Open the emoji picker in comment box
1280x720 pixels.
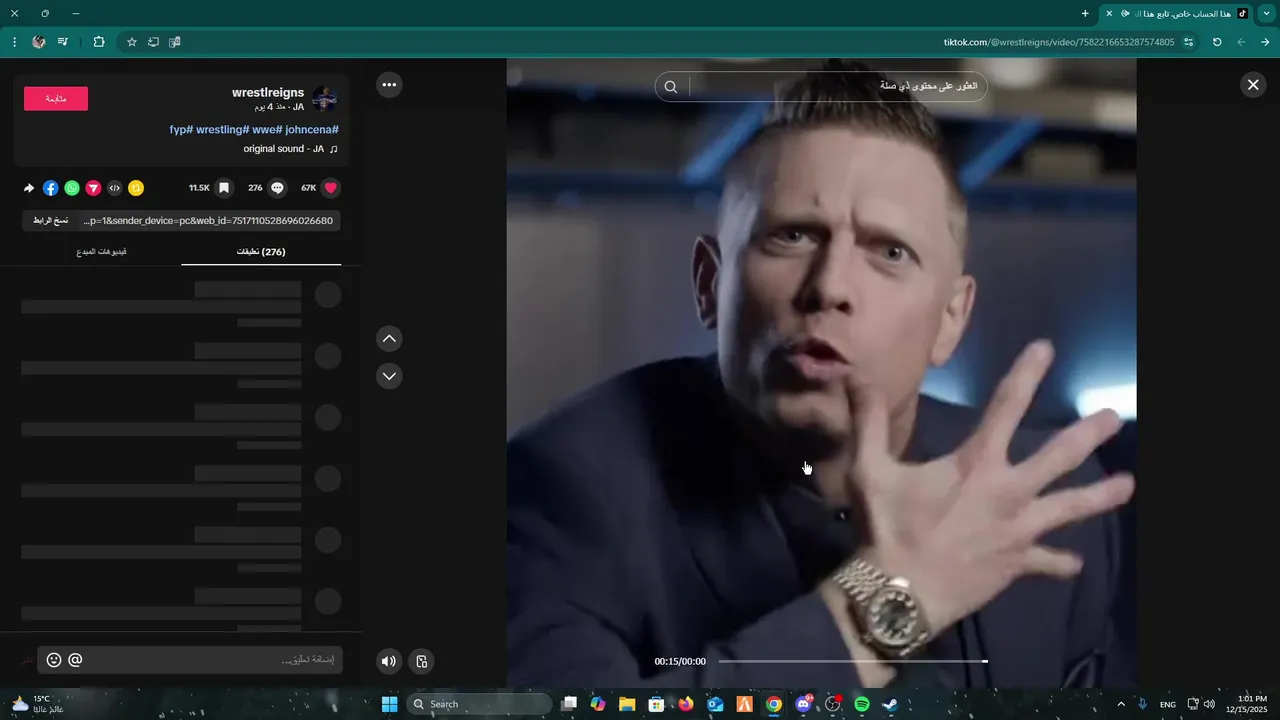point(54,660)
